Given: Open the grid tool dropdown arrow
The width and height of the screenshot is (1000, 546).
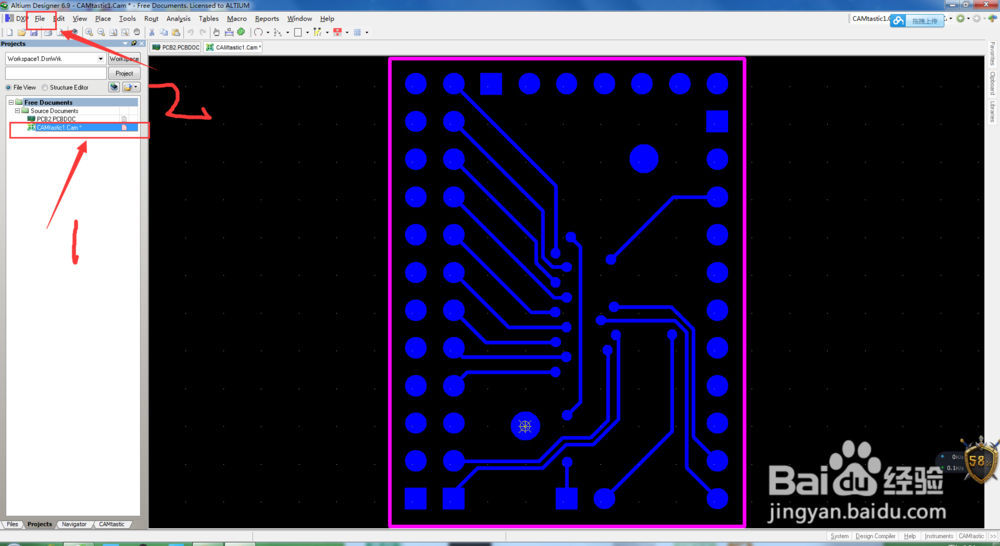Looking at the screenshot, I should coord(367,32).
